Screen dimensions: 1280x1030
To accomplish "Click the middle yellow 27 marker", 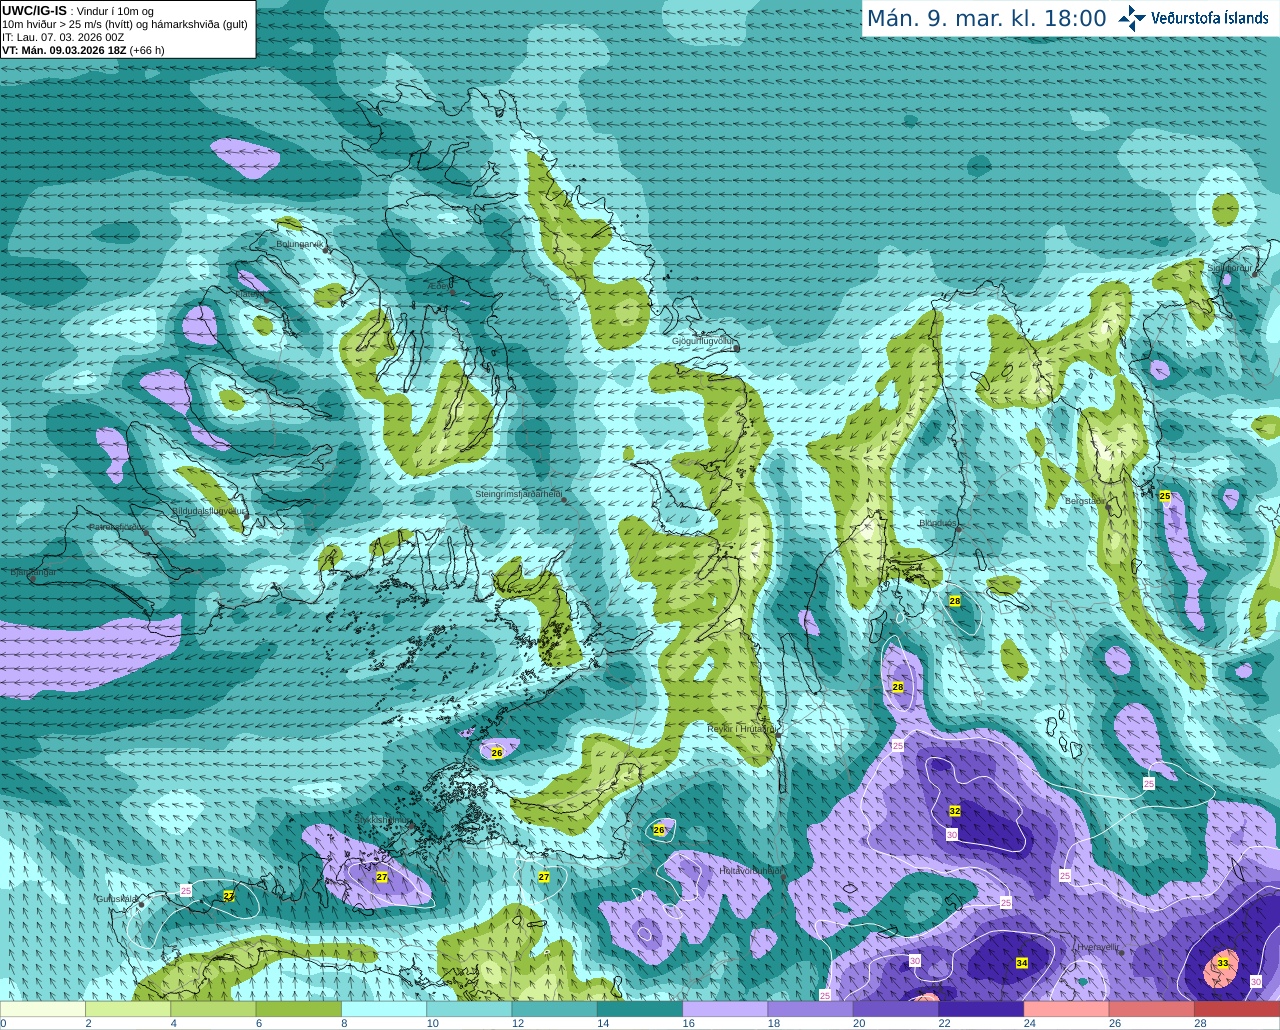I will [x=544, y=877].
